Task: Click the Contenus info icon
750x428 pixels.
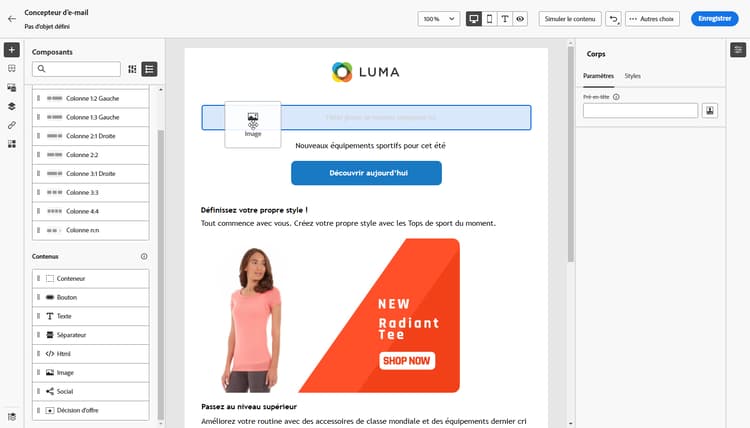Action: [x=144, y=256]
